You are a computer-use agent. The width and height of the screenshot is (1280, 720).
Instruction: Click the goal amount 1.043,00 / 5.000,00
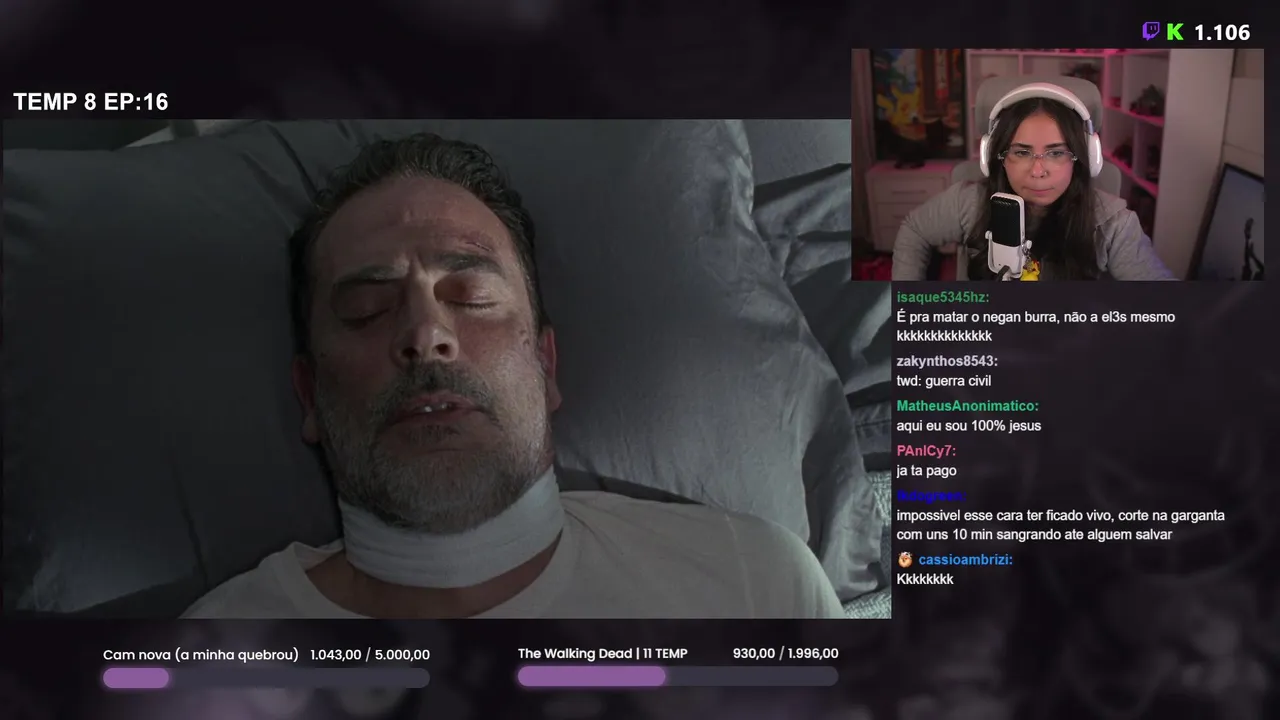[370, 655]
